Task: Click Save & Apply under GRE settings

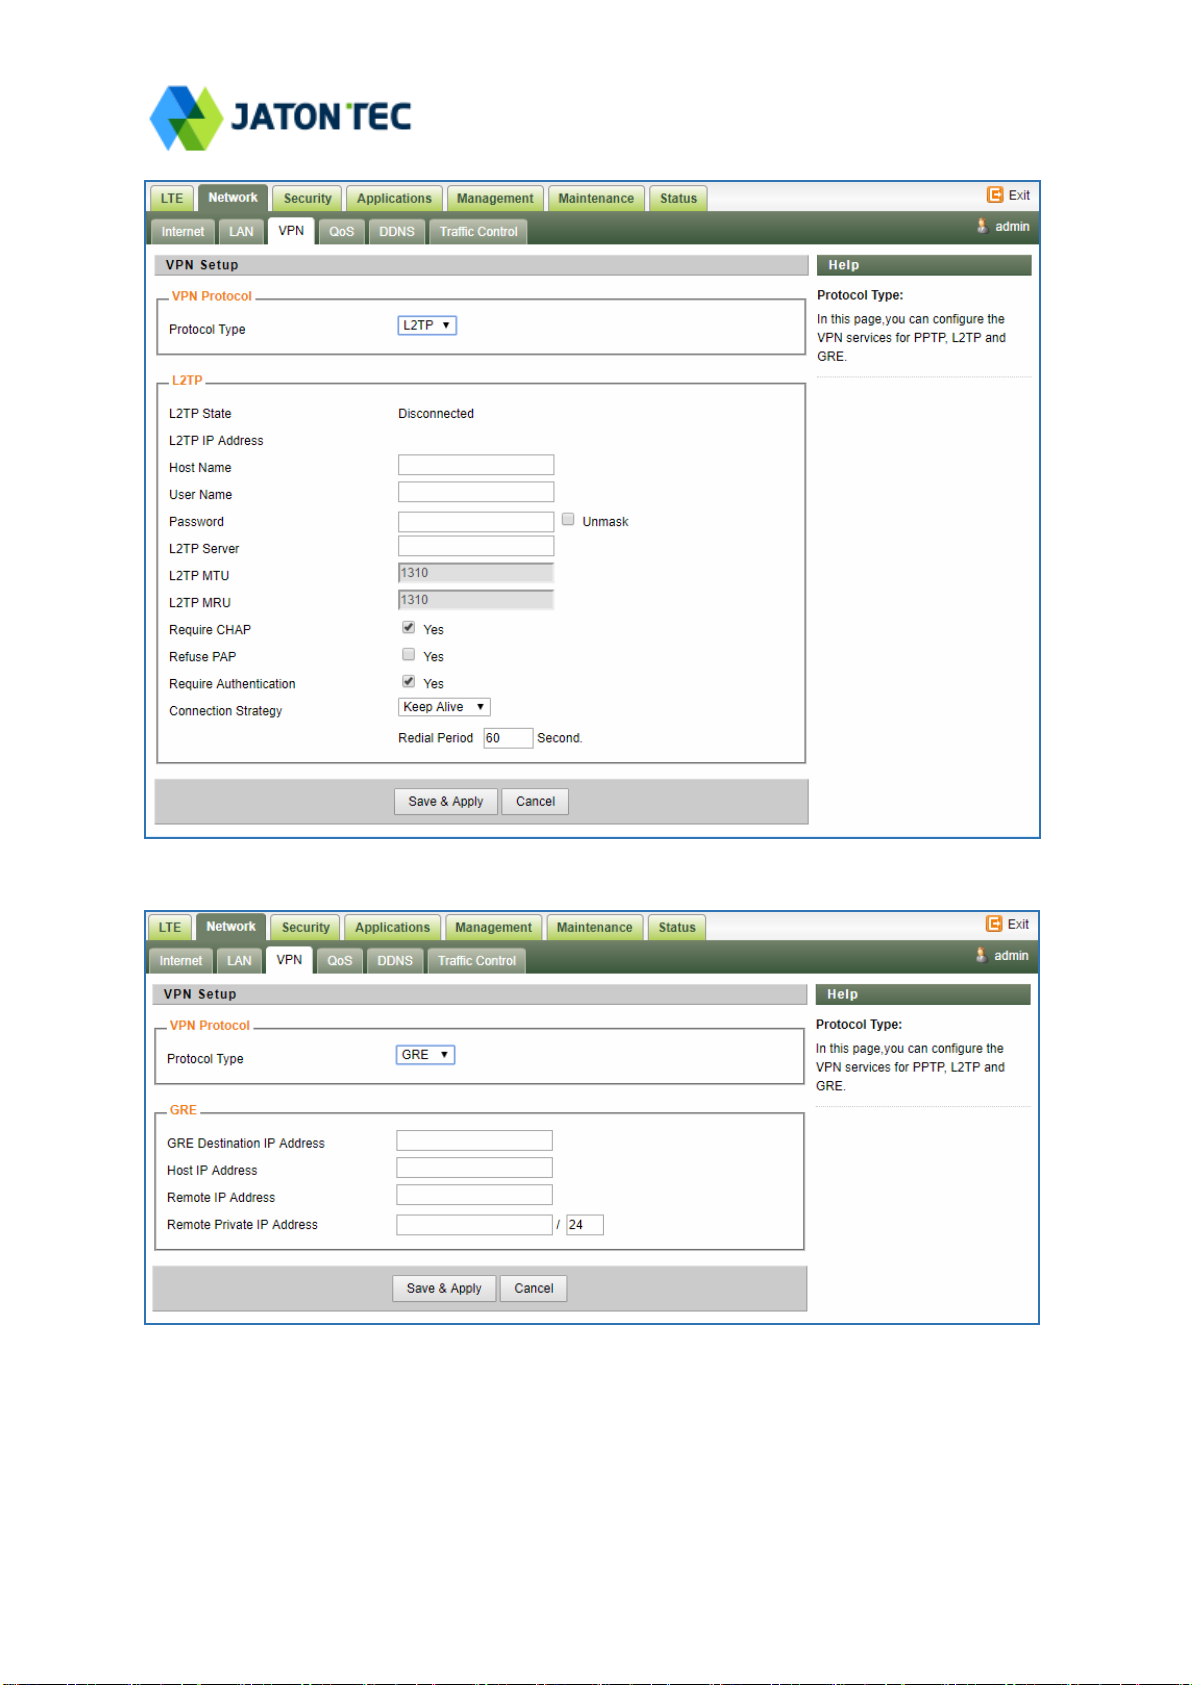Action: tap(444, 1289)
